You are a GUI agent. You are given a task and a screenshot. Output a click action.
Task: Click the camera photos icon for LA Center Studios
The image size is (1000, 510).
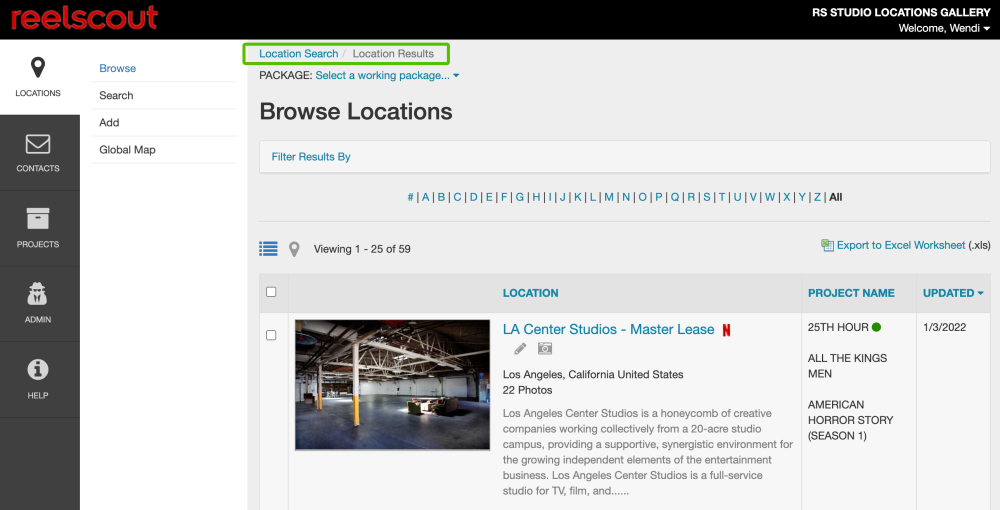(x=545, y=348)
